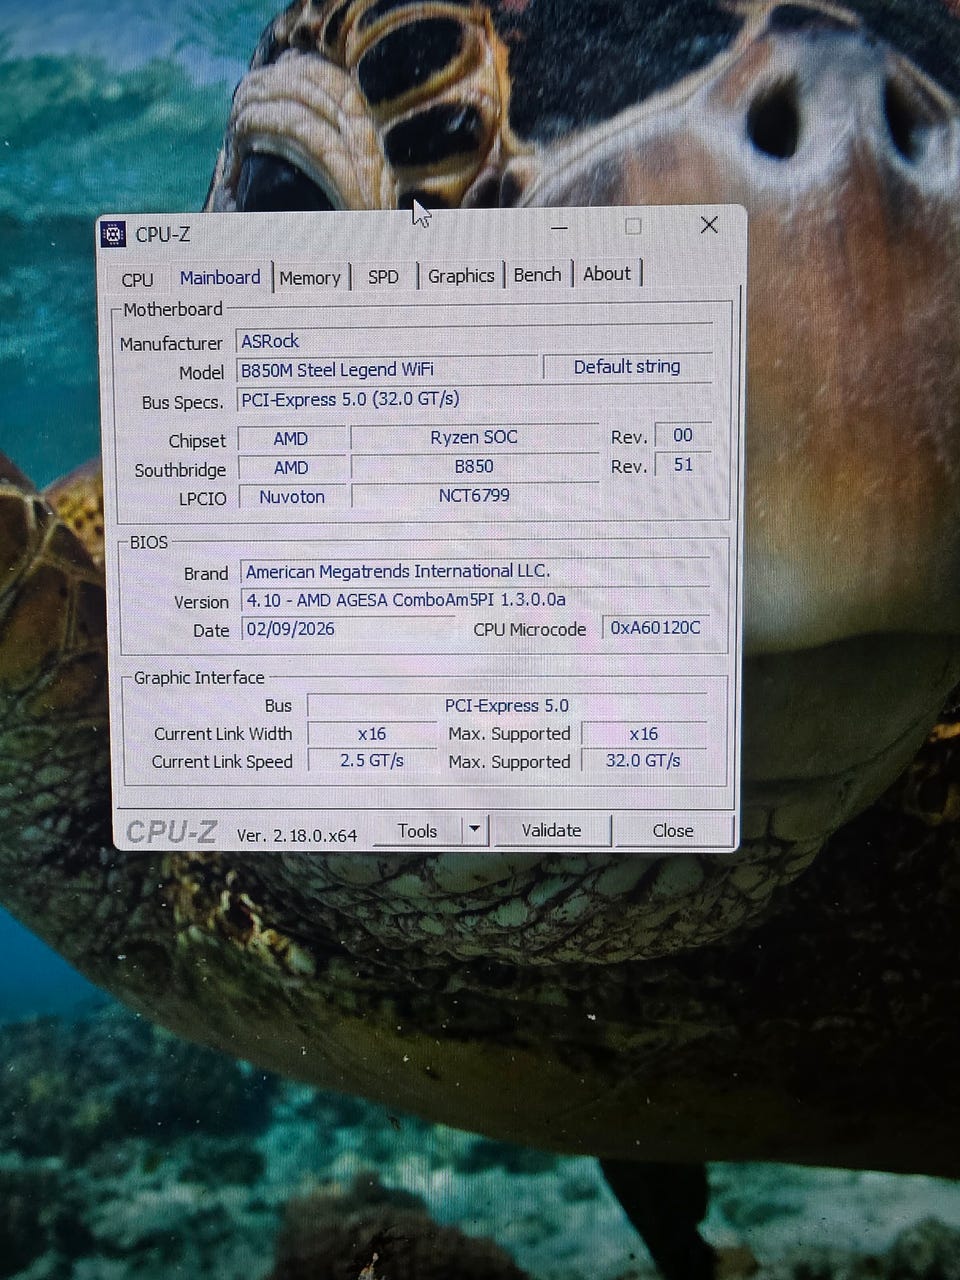Show the About tab
The image size is (960, 1280).
coord(607,274)
